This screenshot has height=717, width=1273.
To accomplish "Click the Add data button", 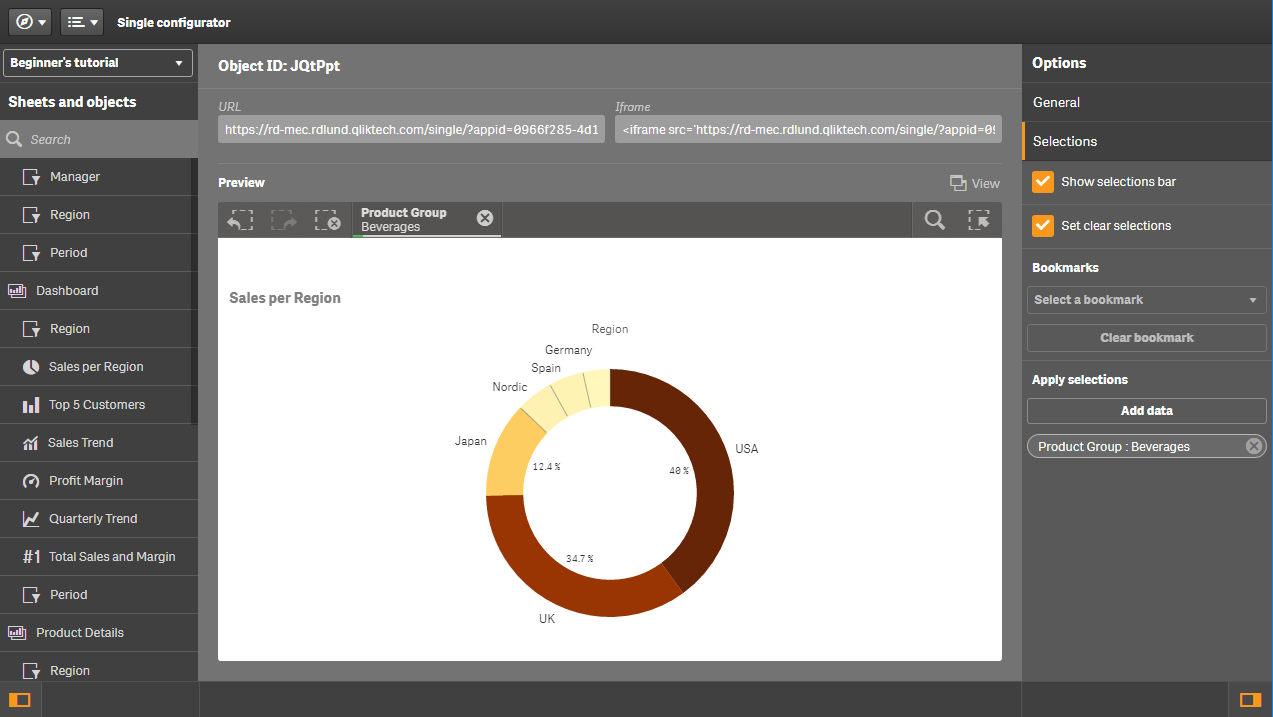I will [x=1146, y=410].
